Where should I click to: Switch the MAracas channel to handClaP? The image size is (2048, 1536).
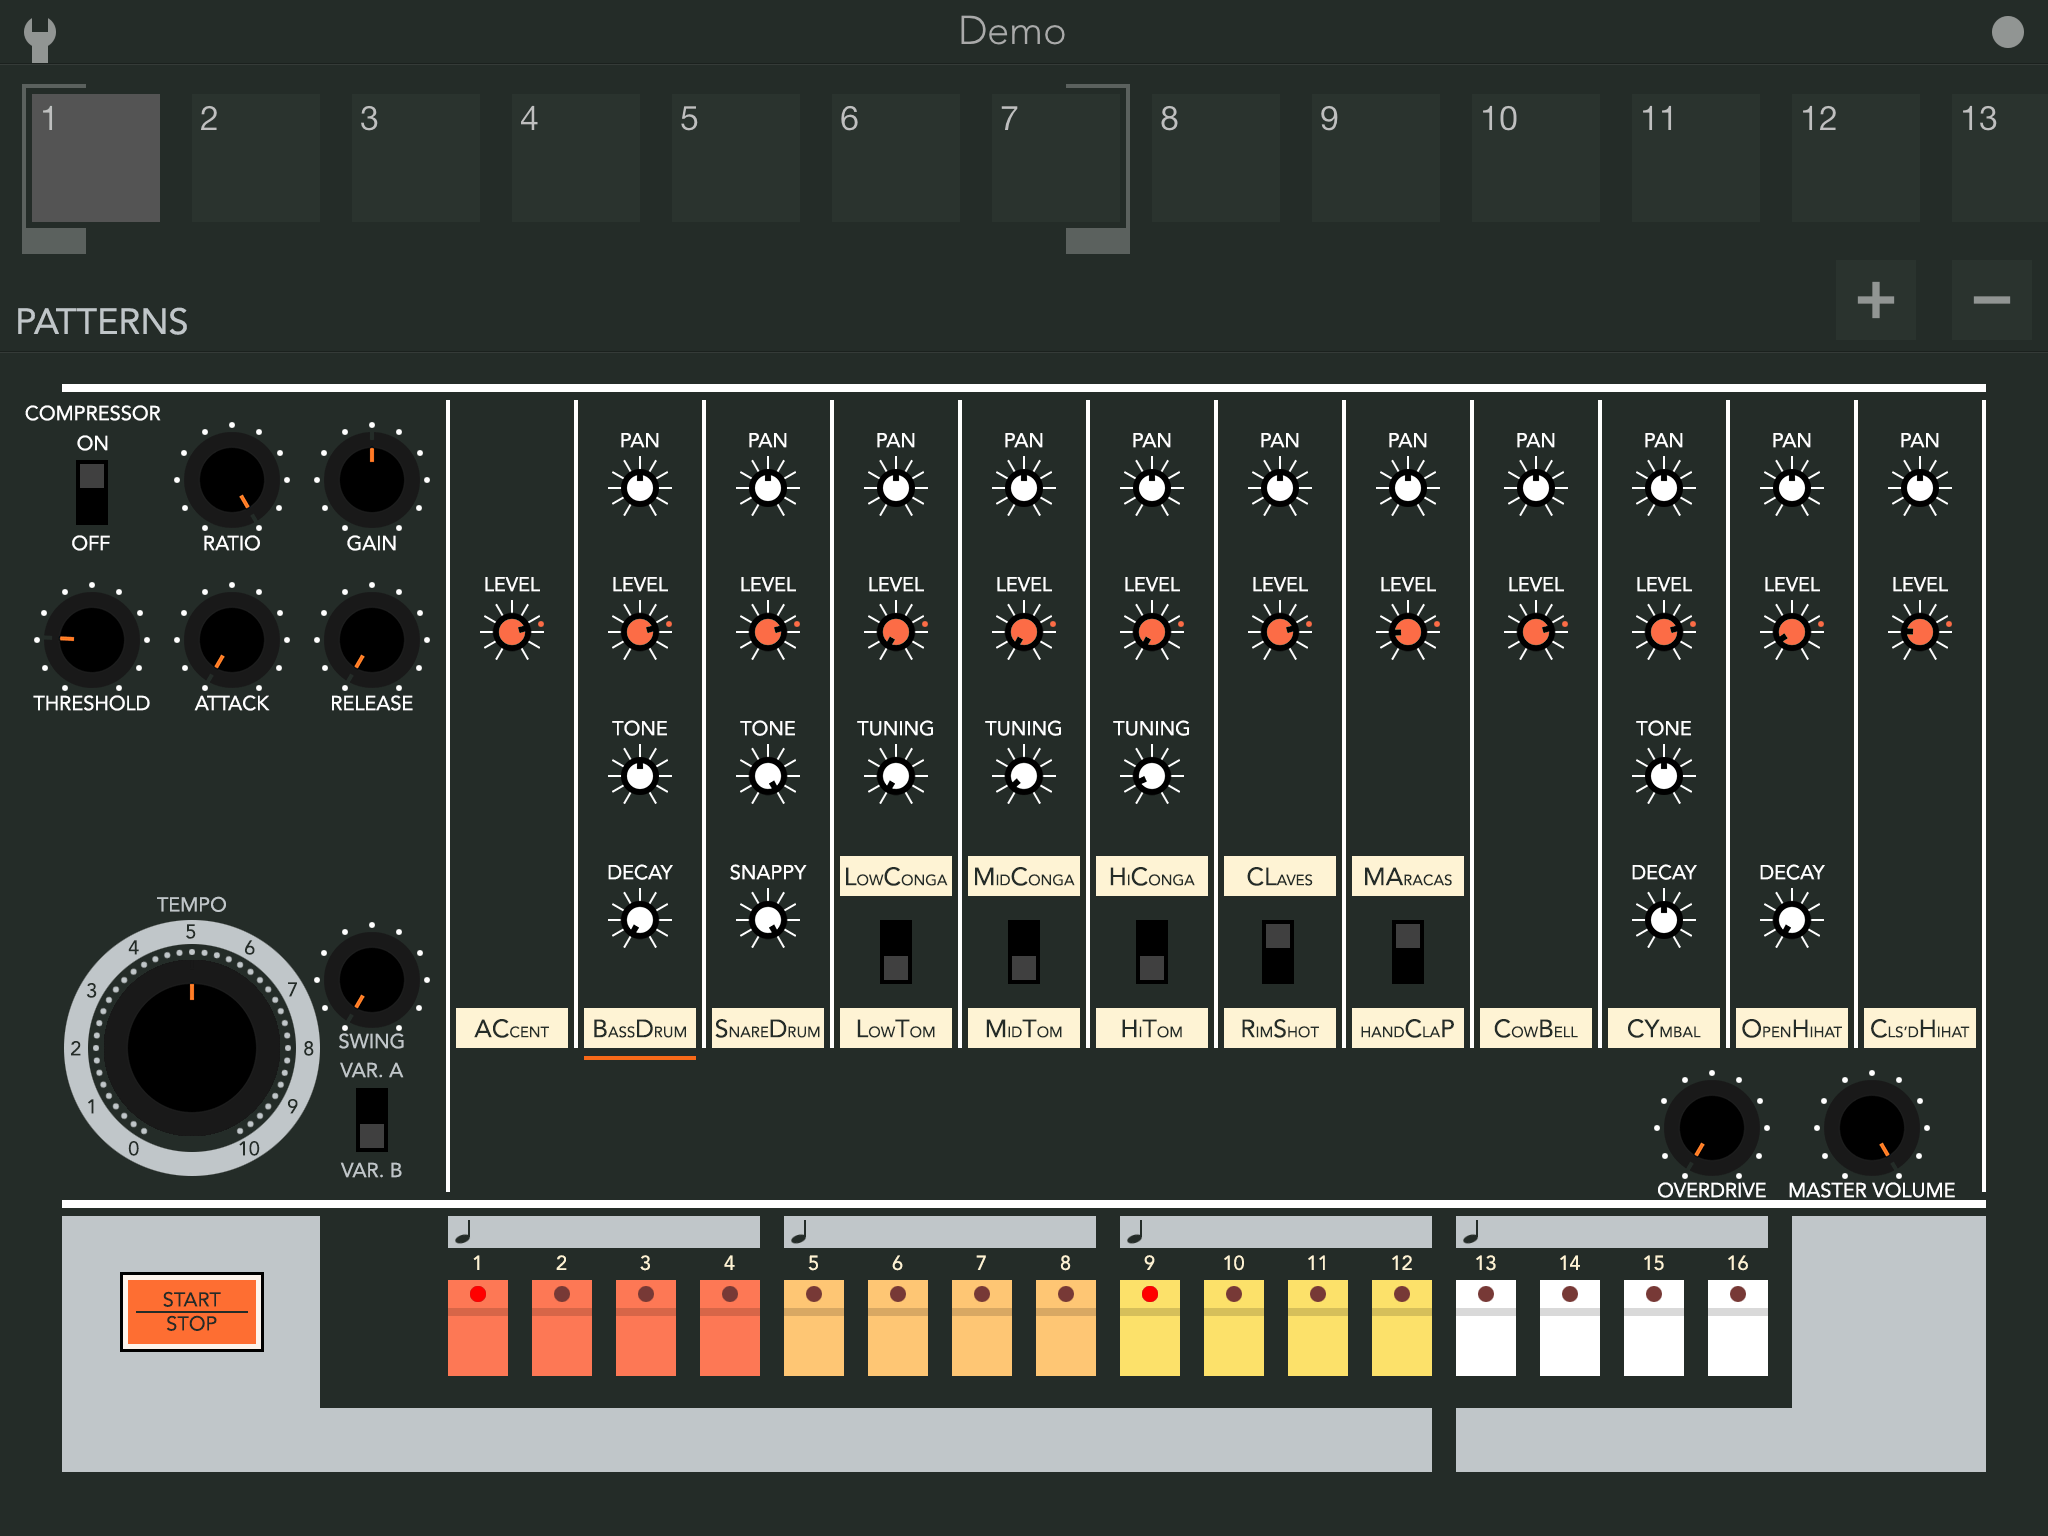click(1407, 952)
